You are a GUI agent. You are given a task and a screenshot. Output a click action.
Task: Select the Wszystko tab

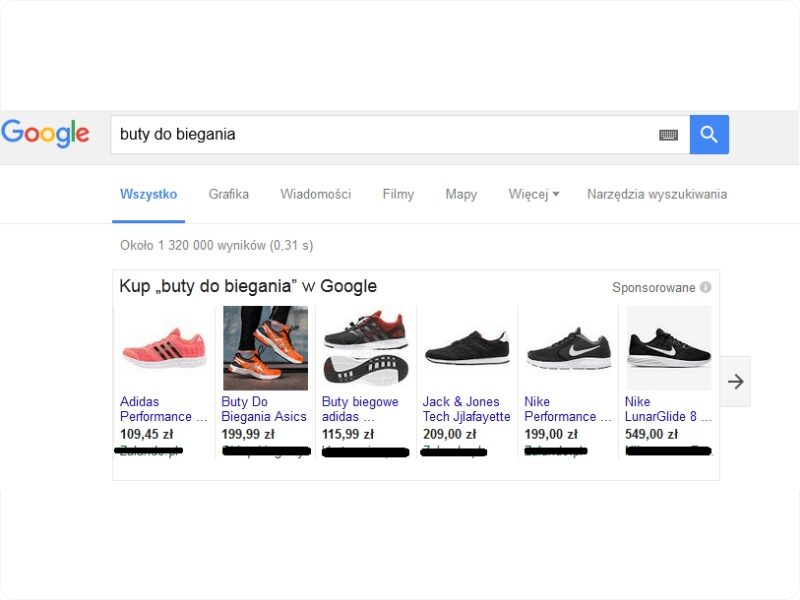[148, 194]
